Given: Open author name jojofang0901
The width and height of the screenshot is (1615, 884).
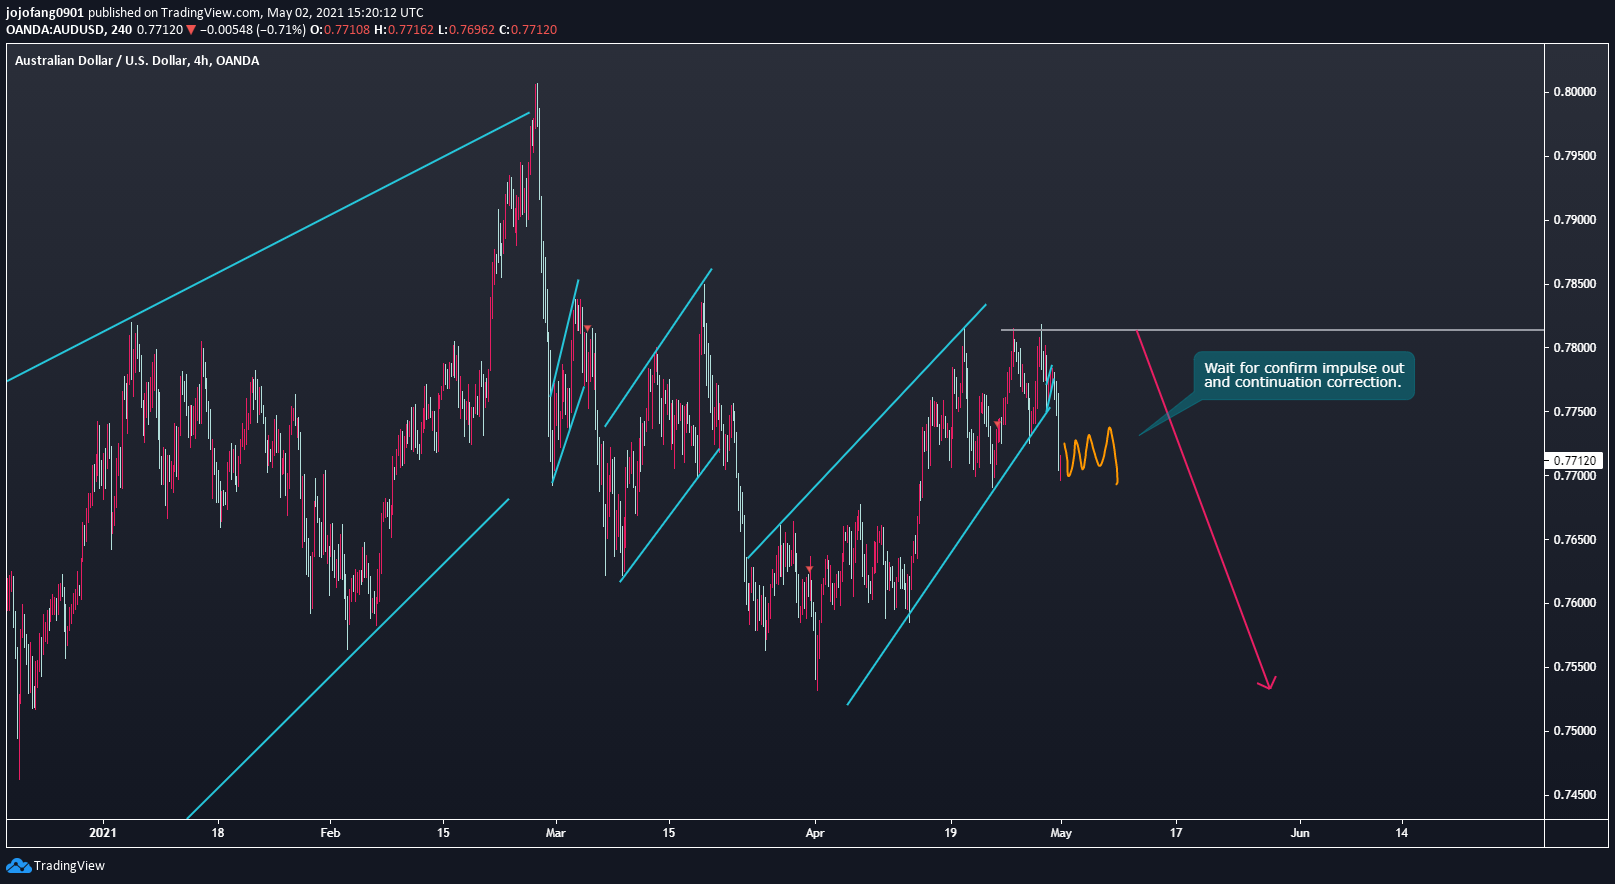Looking at the screenshot, I should click(x=44, y=13).
